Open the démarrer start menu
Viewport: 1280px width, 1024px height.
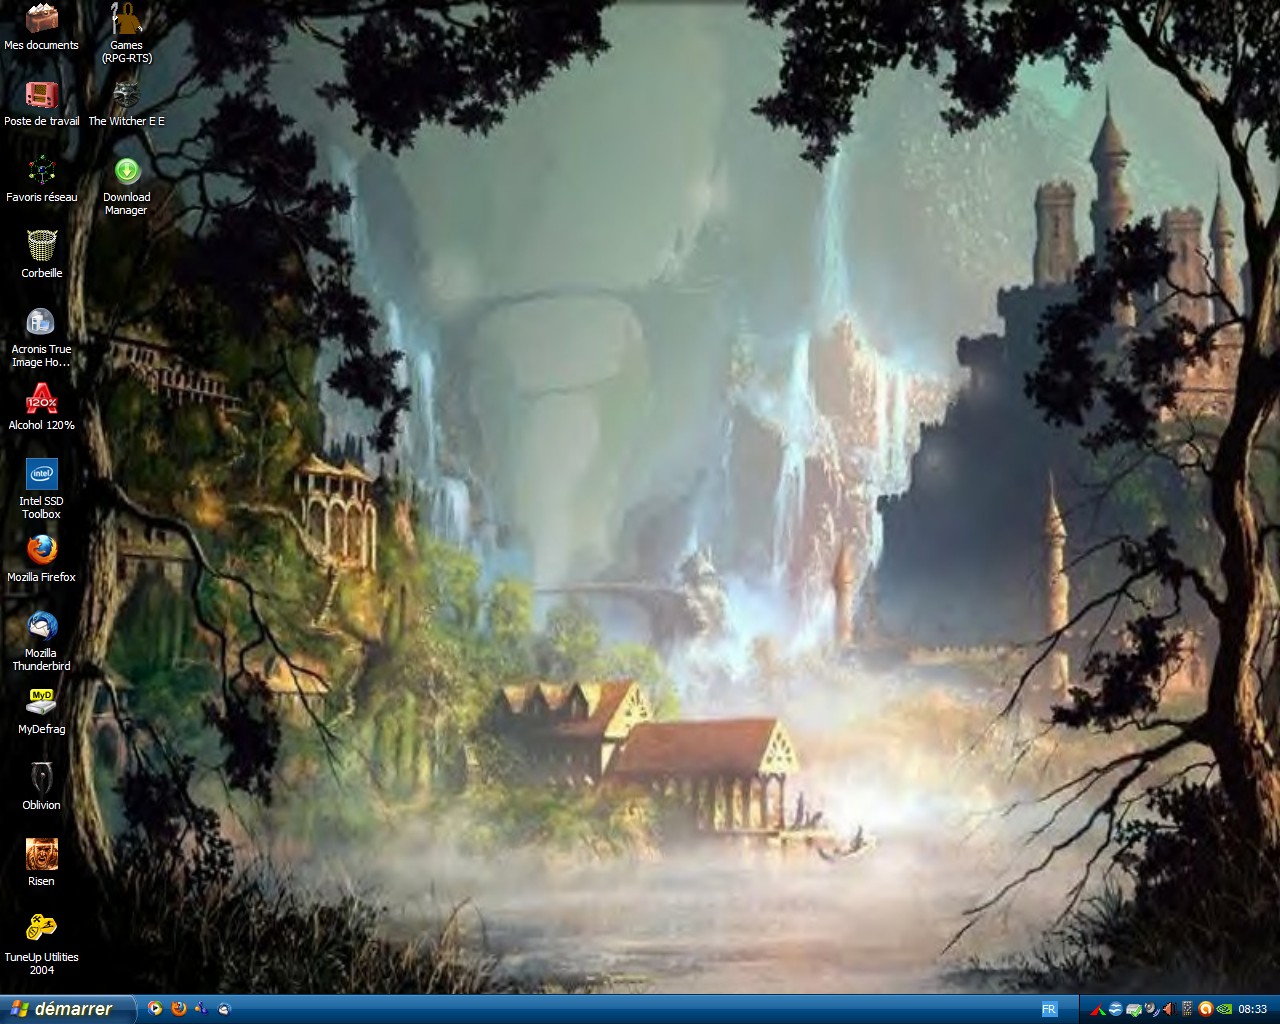pos(67,1009)
